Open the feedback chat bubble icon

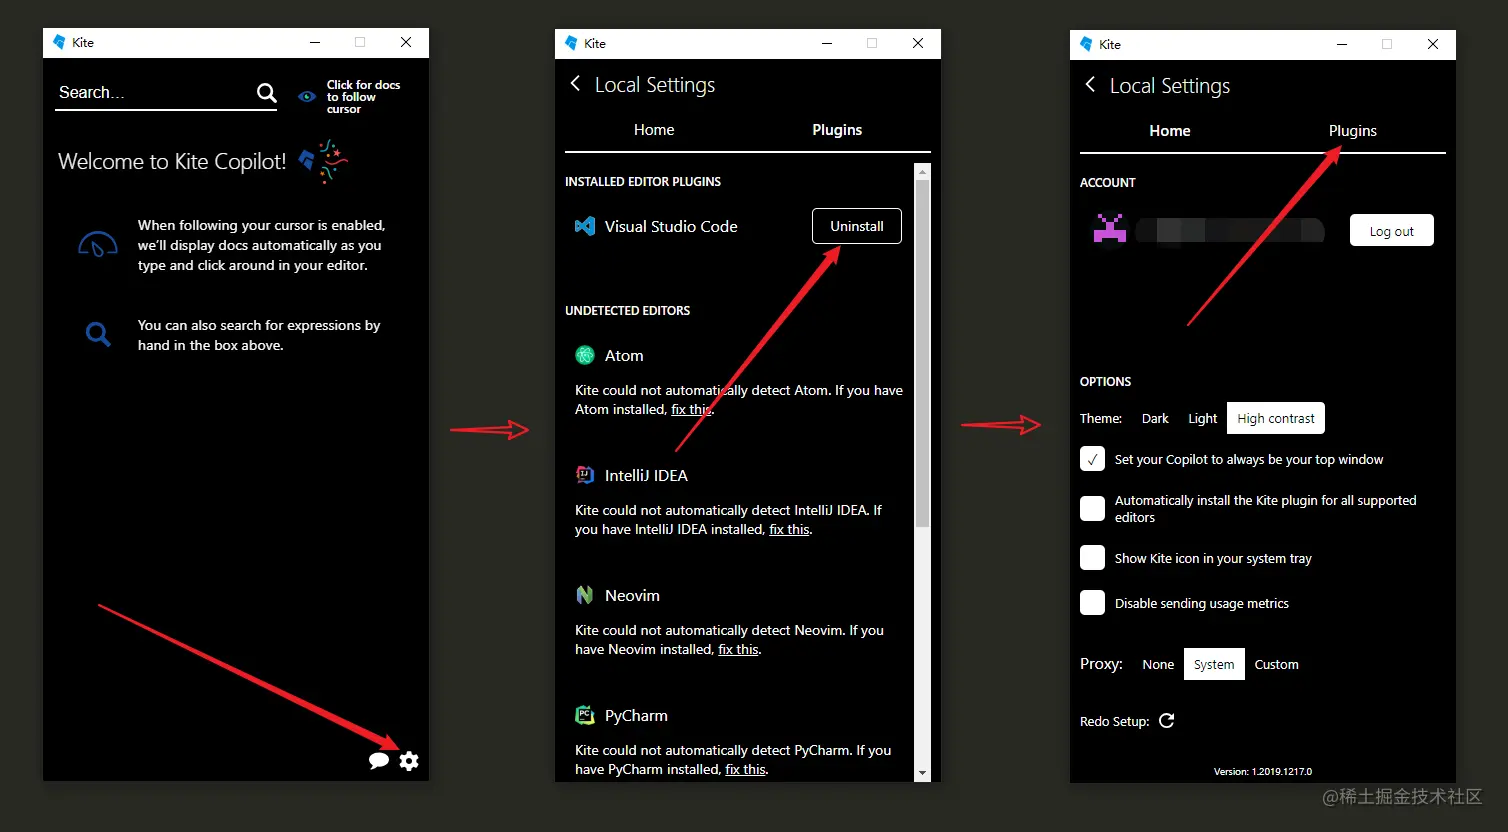[379, 761]
